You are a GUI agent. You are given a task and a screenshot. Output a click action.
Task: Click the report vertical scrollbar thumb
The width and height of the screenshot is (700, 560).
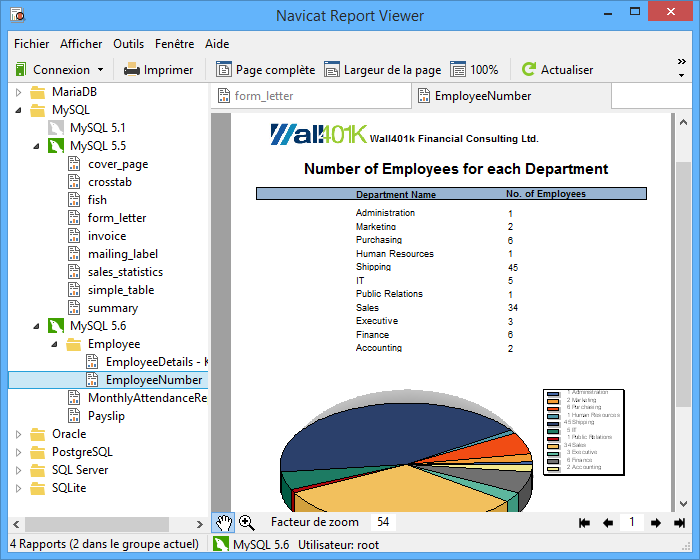(x=683, y=284)
